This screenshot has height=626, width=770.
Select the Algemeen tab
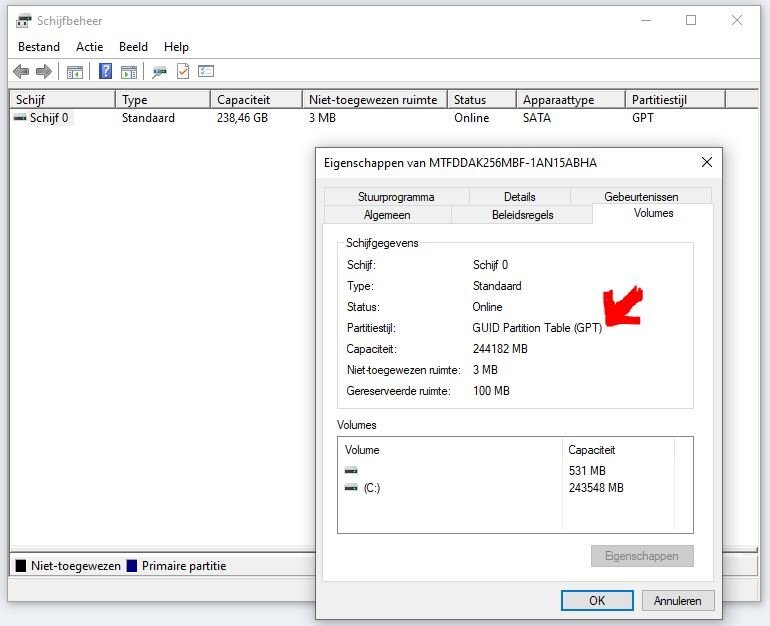[387, 215]
